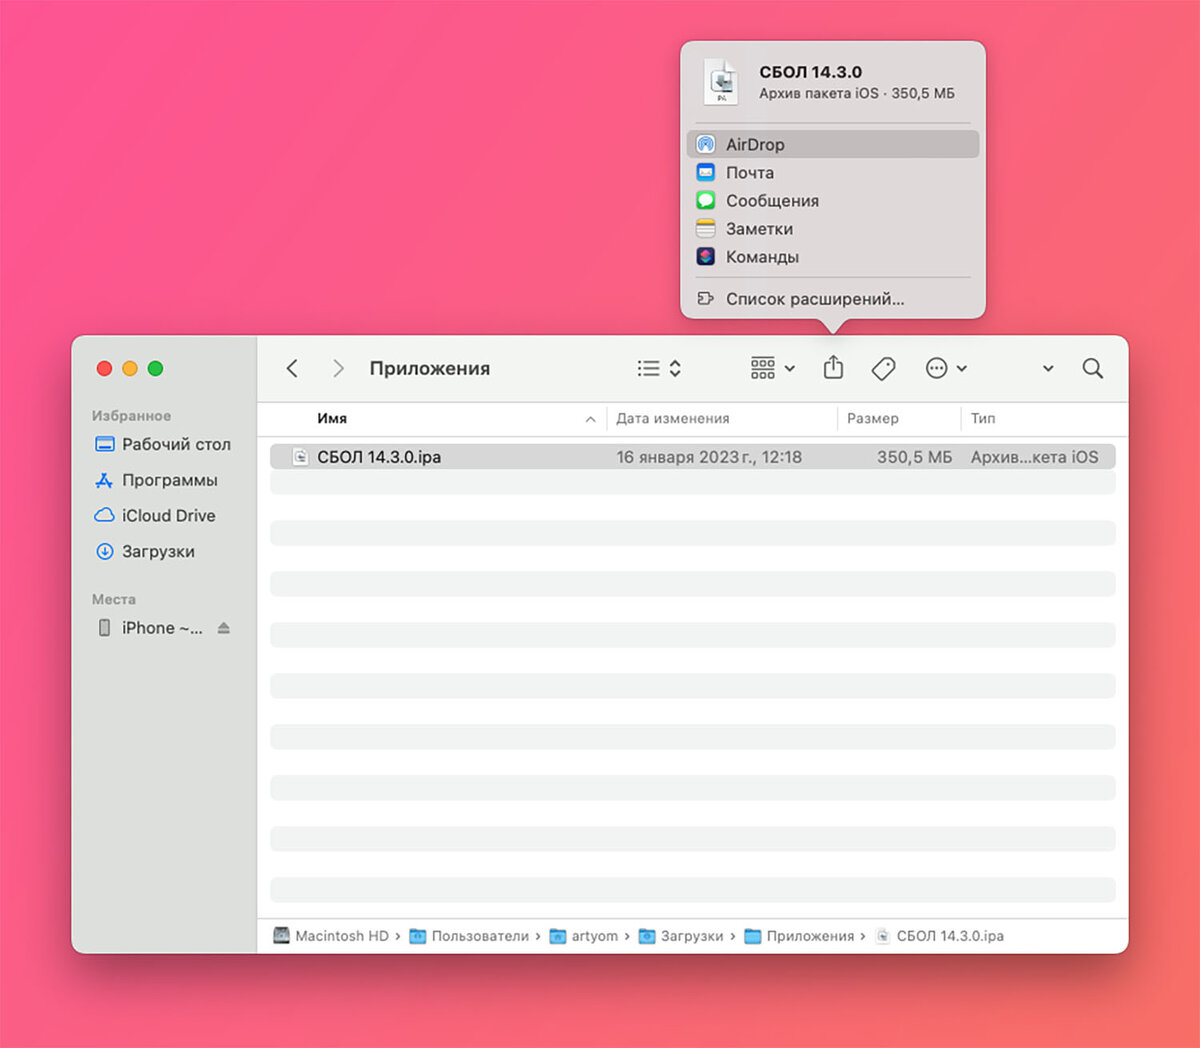Click Macintosh HD in the path bar
The width and height of the screenshot is (1200, 1048).
pyautogui.click(x=330, y=936)
